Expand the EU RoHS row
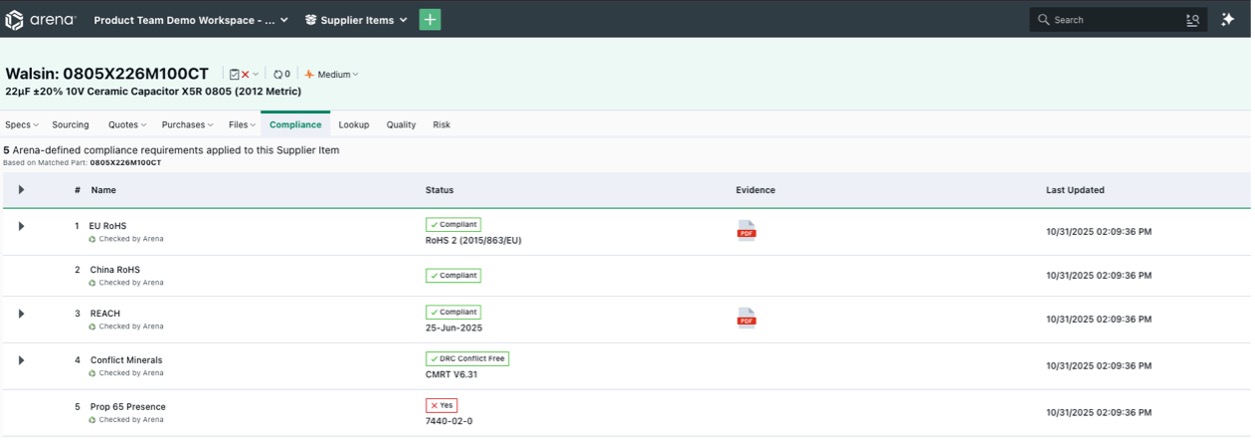The image size is (1255, 440). tap(21, 226)
